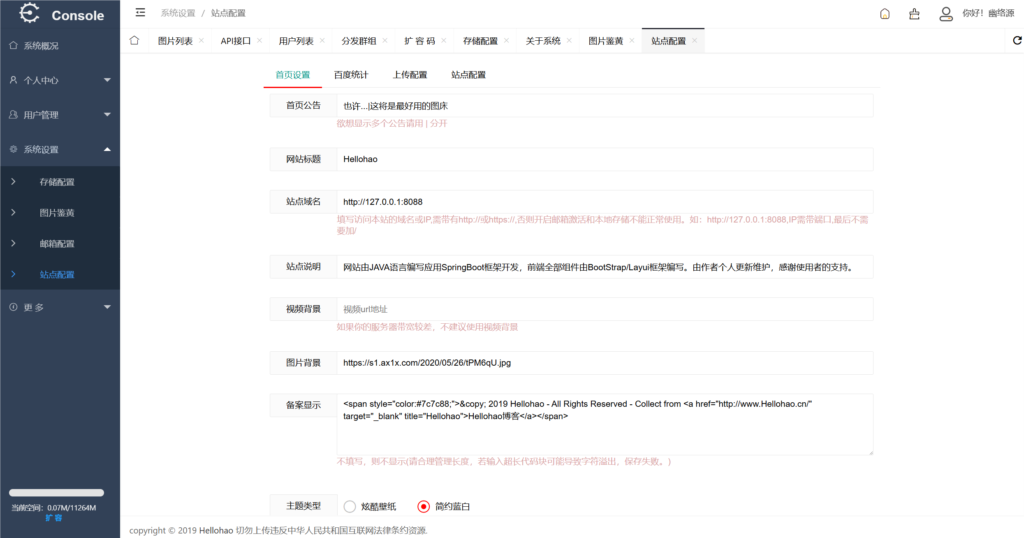Click the refresh icon at top right
The height and width of the screenshot is (538, 1024).
(x=1017, y=40)
